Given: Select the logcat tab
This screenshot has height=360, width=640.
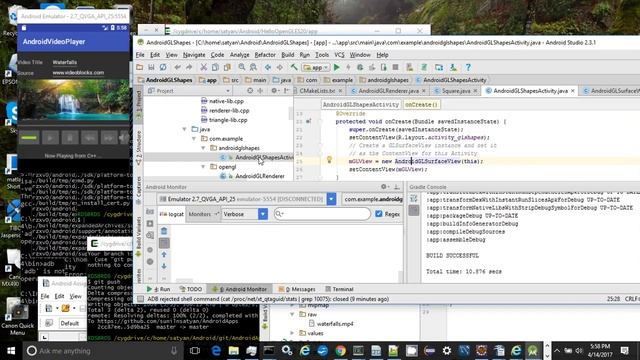Looking at the screenshot, I should pyautogui.click(x=172, y=214).
